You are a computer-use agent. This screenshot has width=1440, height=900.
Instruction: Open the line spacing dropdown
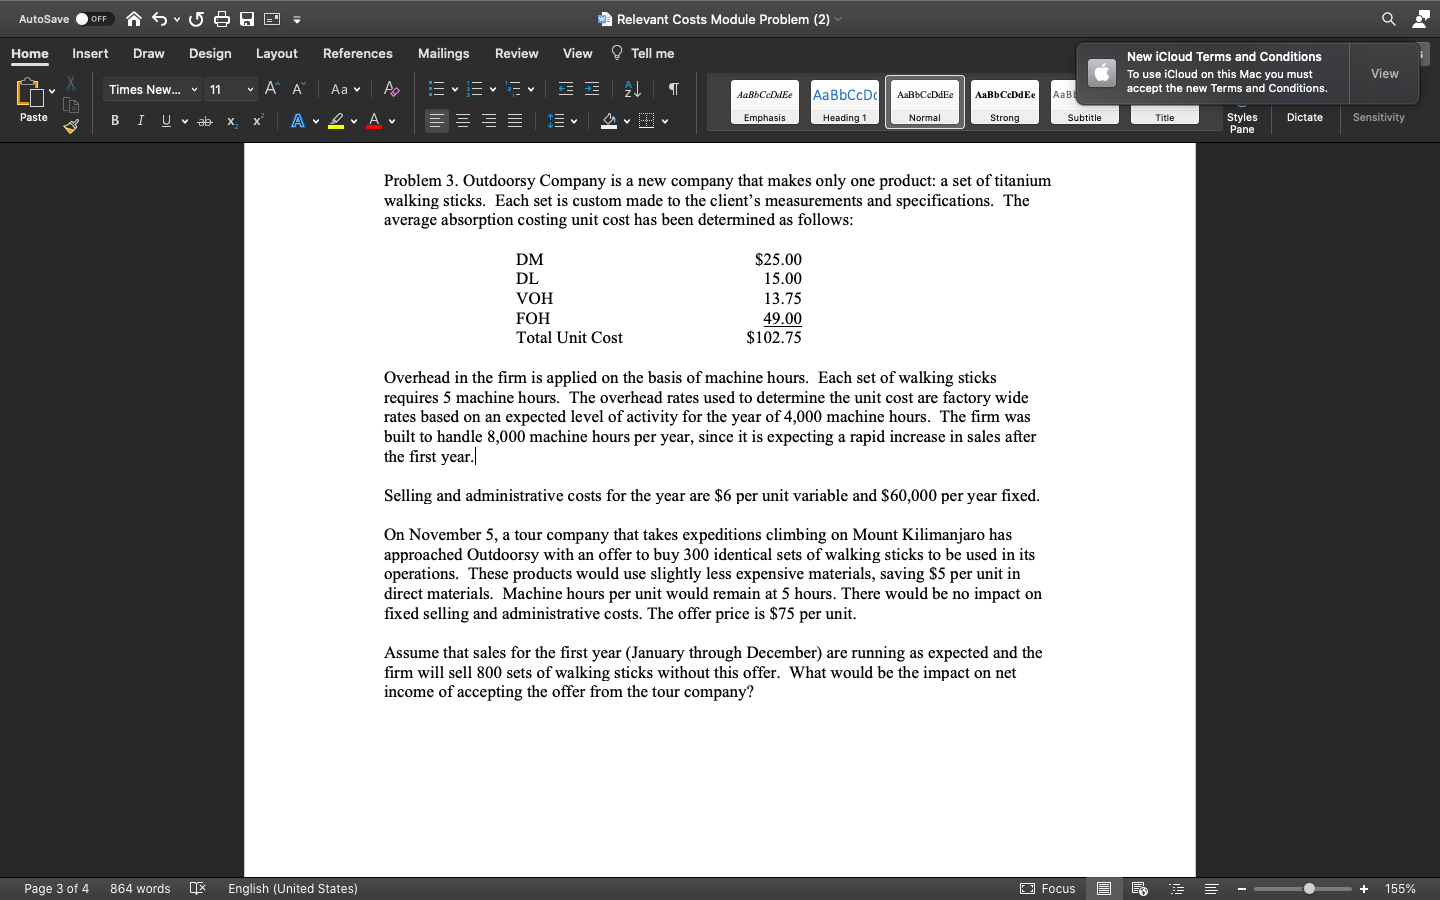tap(560, 120)
